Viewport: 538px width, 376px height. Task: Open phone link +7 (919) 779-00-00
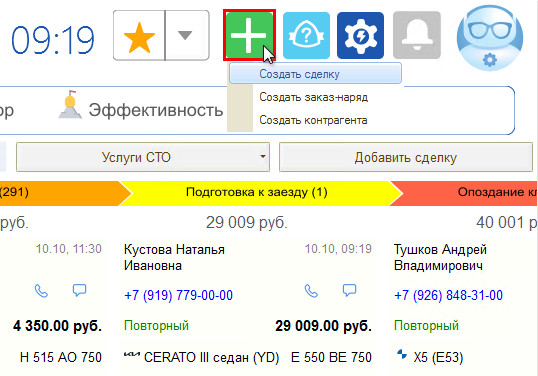[x=178, y=295]
